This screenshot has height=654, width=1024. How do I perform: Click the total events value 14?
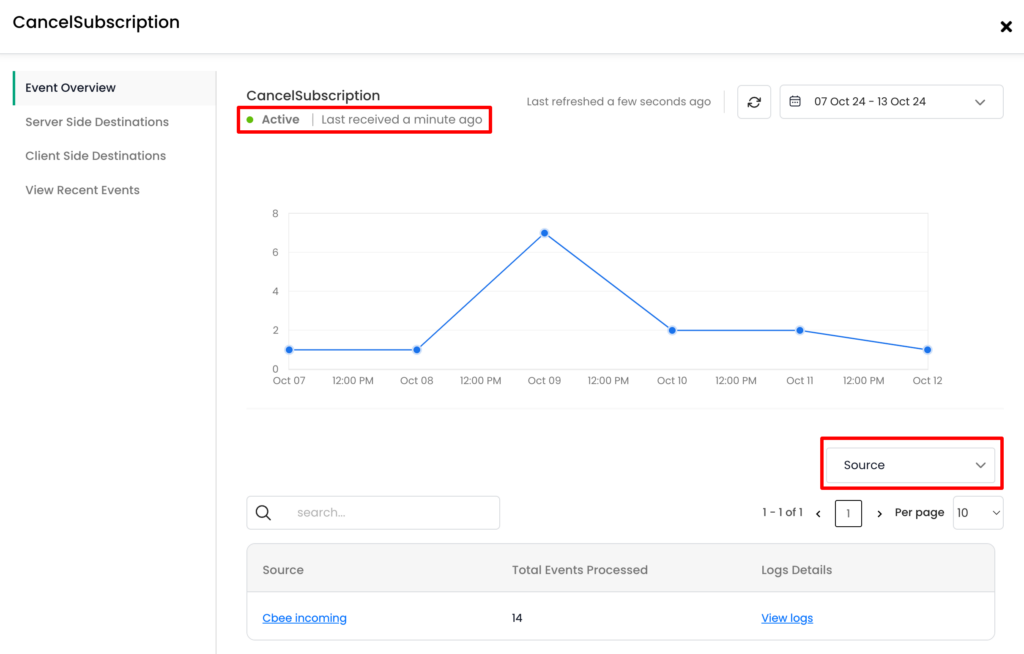(517, 618)
